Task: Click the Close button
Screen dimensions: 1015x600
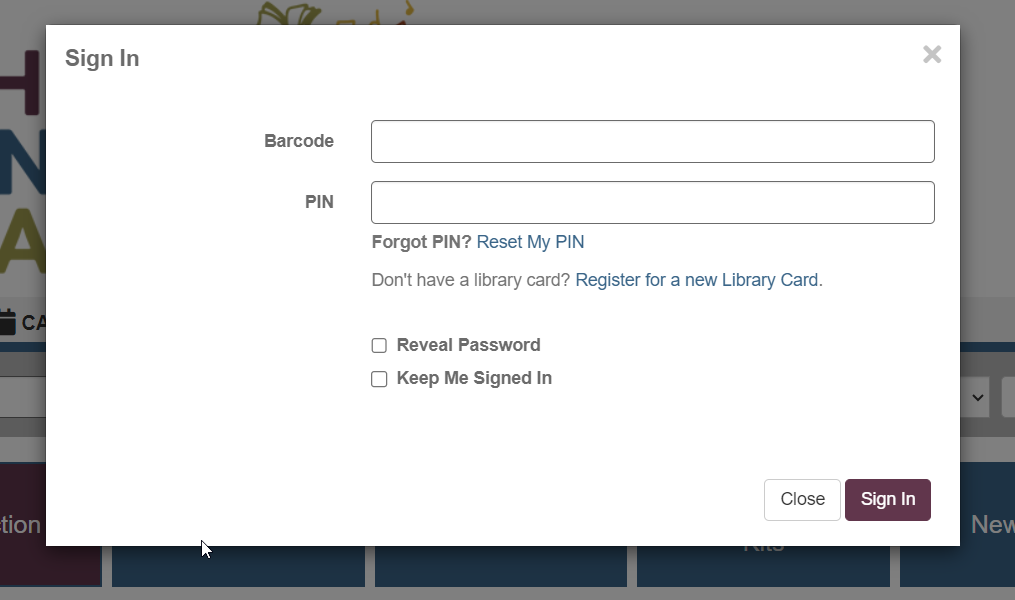Action: (x=802, y=500)
